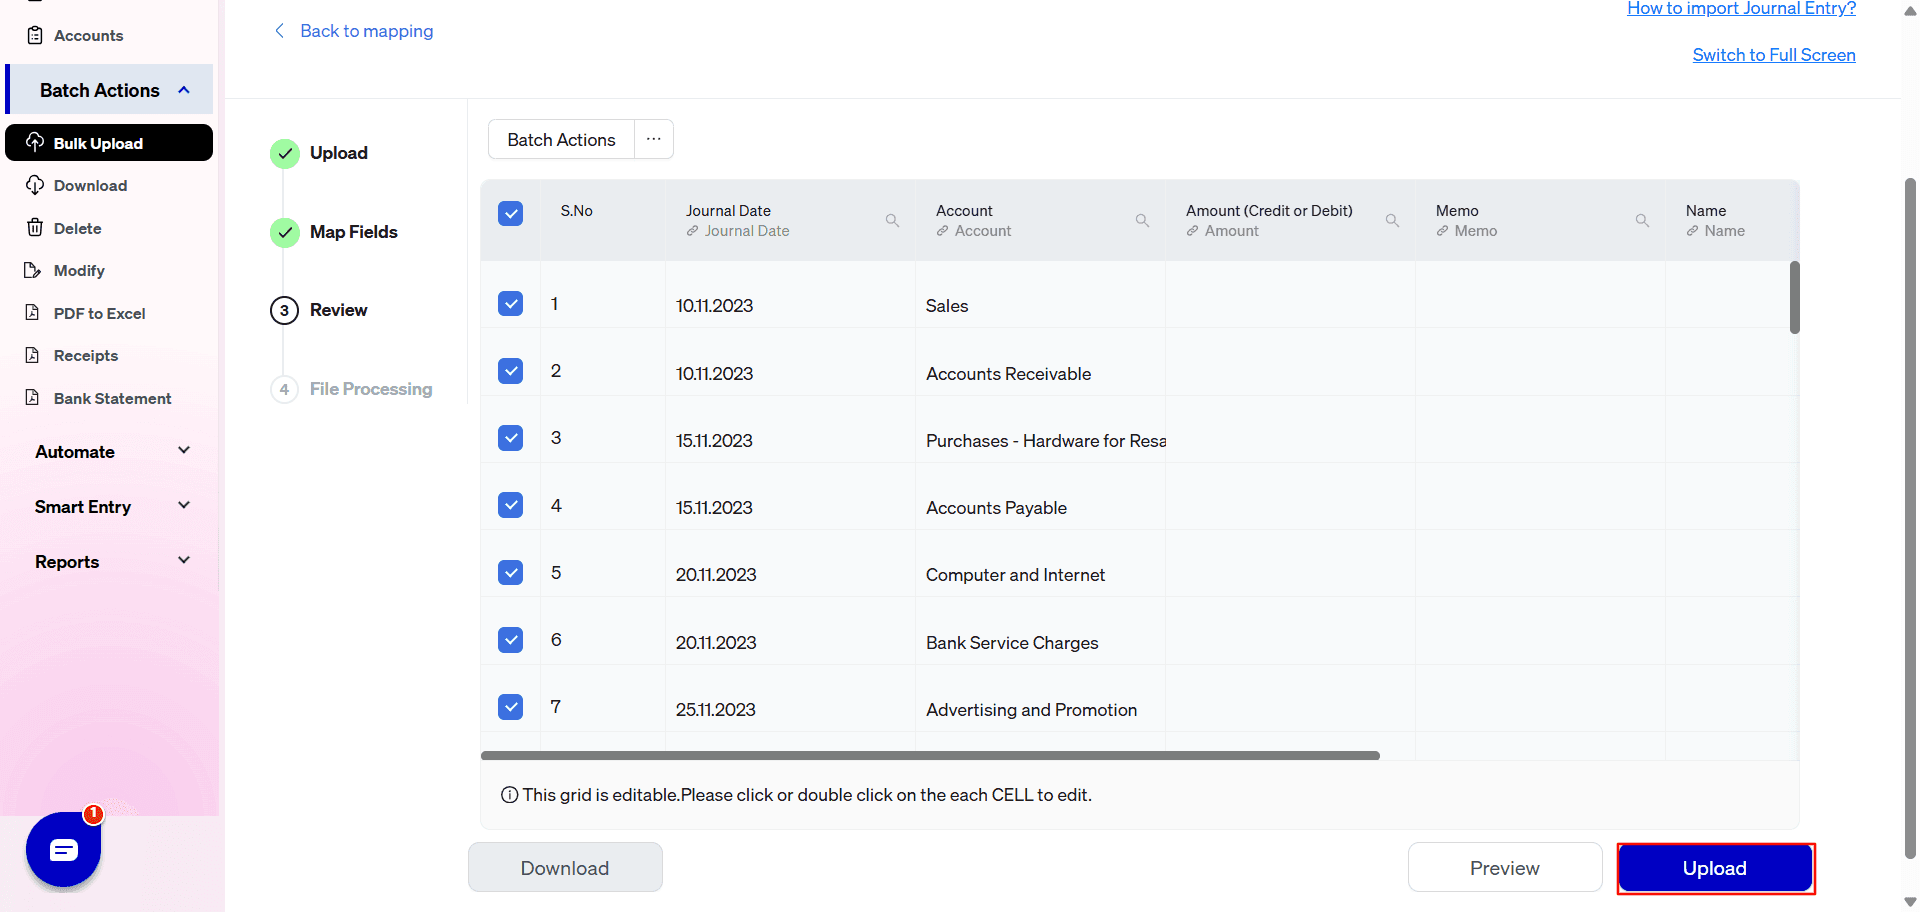
Task: Open the How to import Journal Entry guide
Action: coord(1740,8)
